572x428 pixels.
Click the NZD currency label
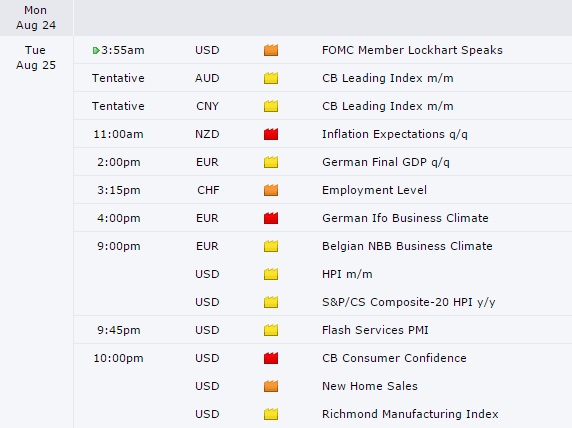tap(207, 134)
